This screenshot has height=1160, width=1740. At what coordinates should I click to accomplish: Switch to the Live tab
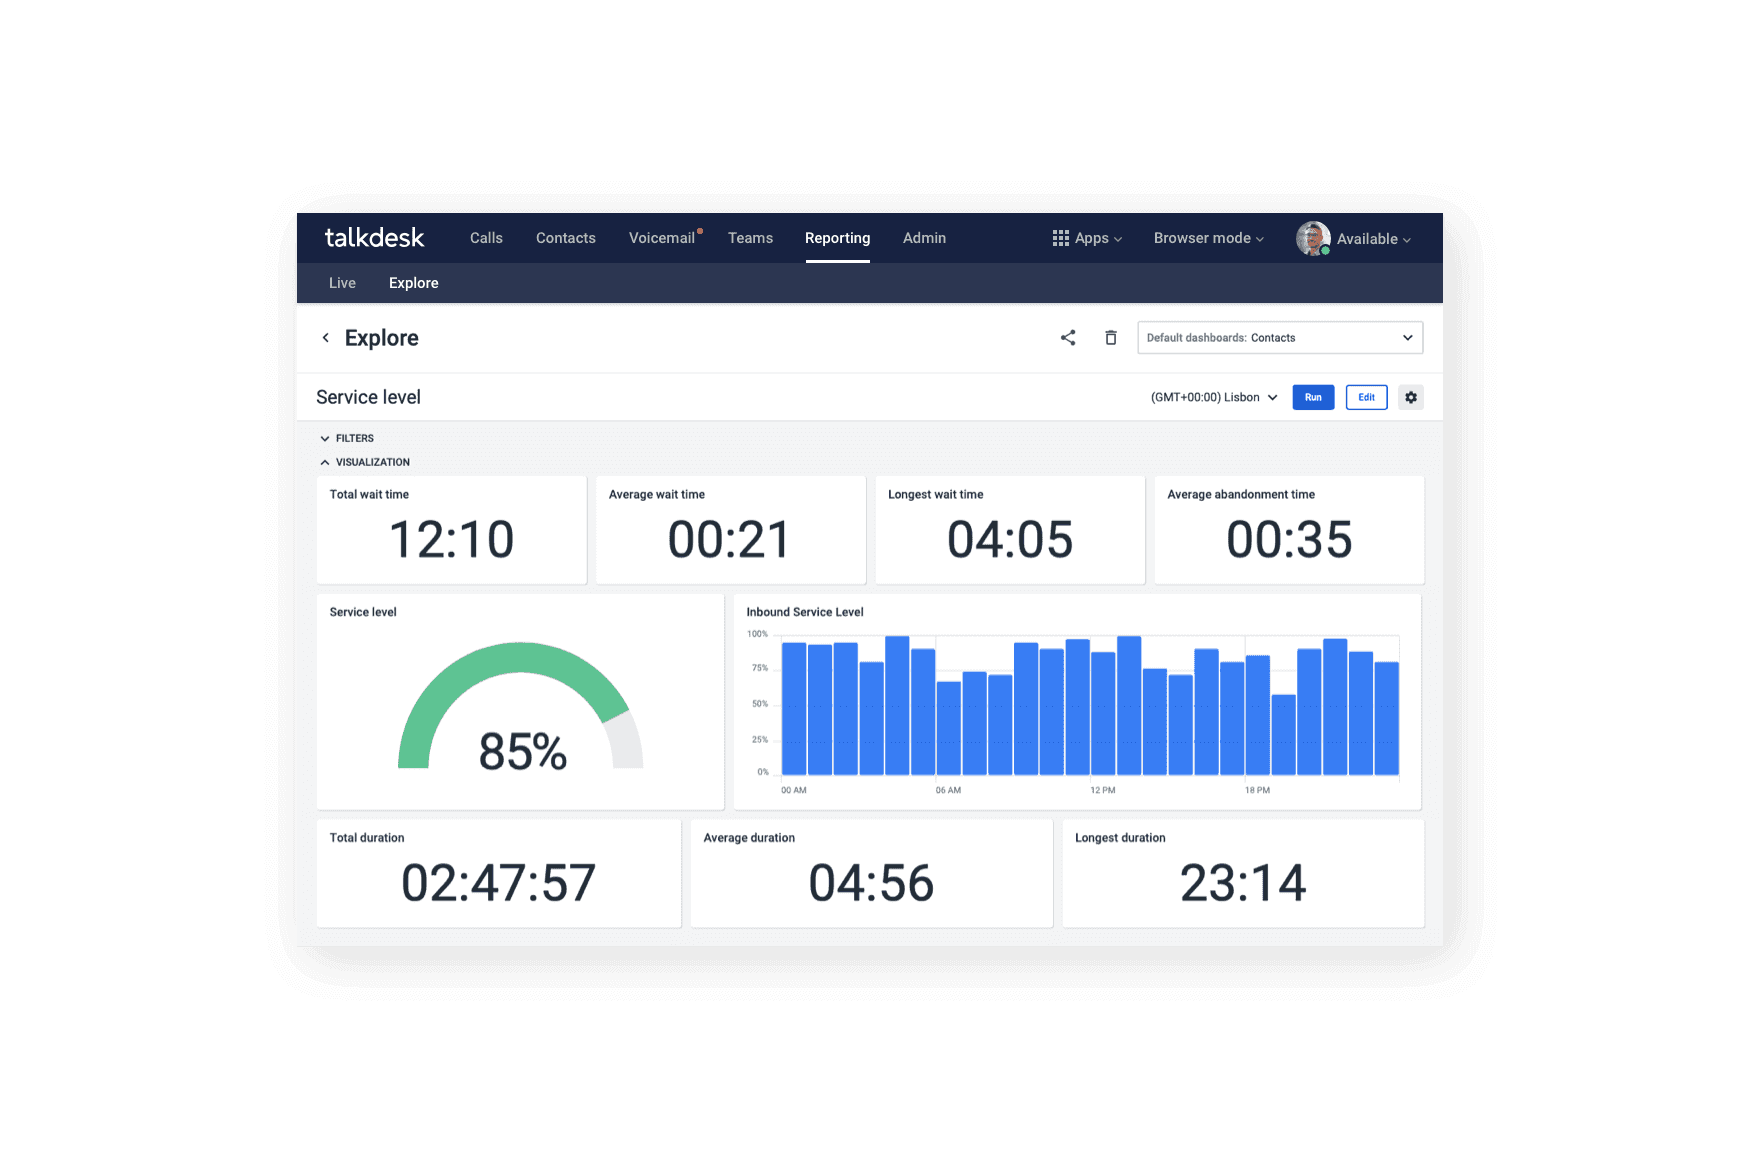coord(342,283)
